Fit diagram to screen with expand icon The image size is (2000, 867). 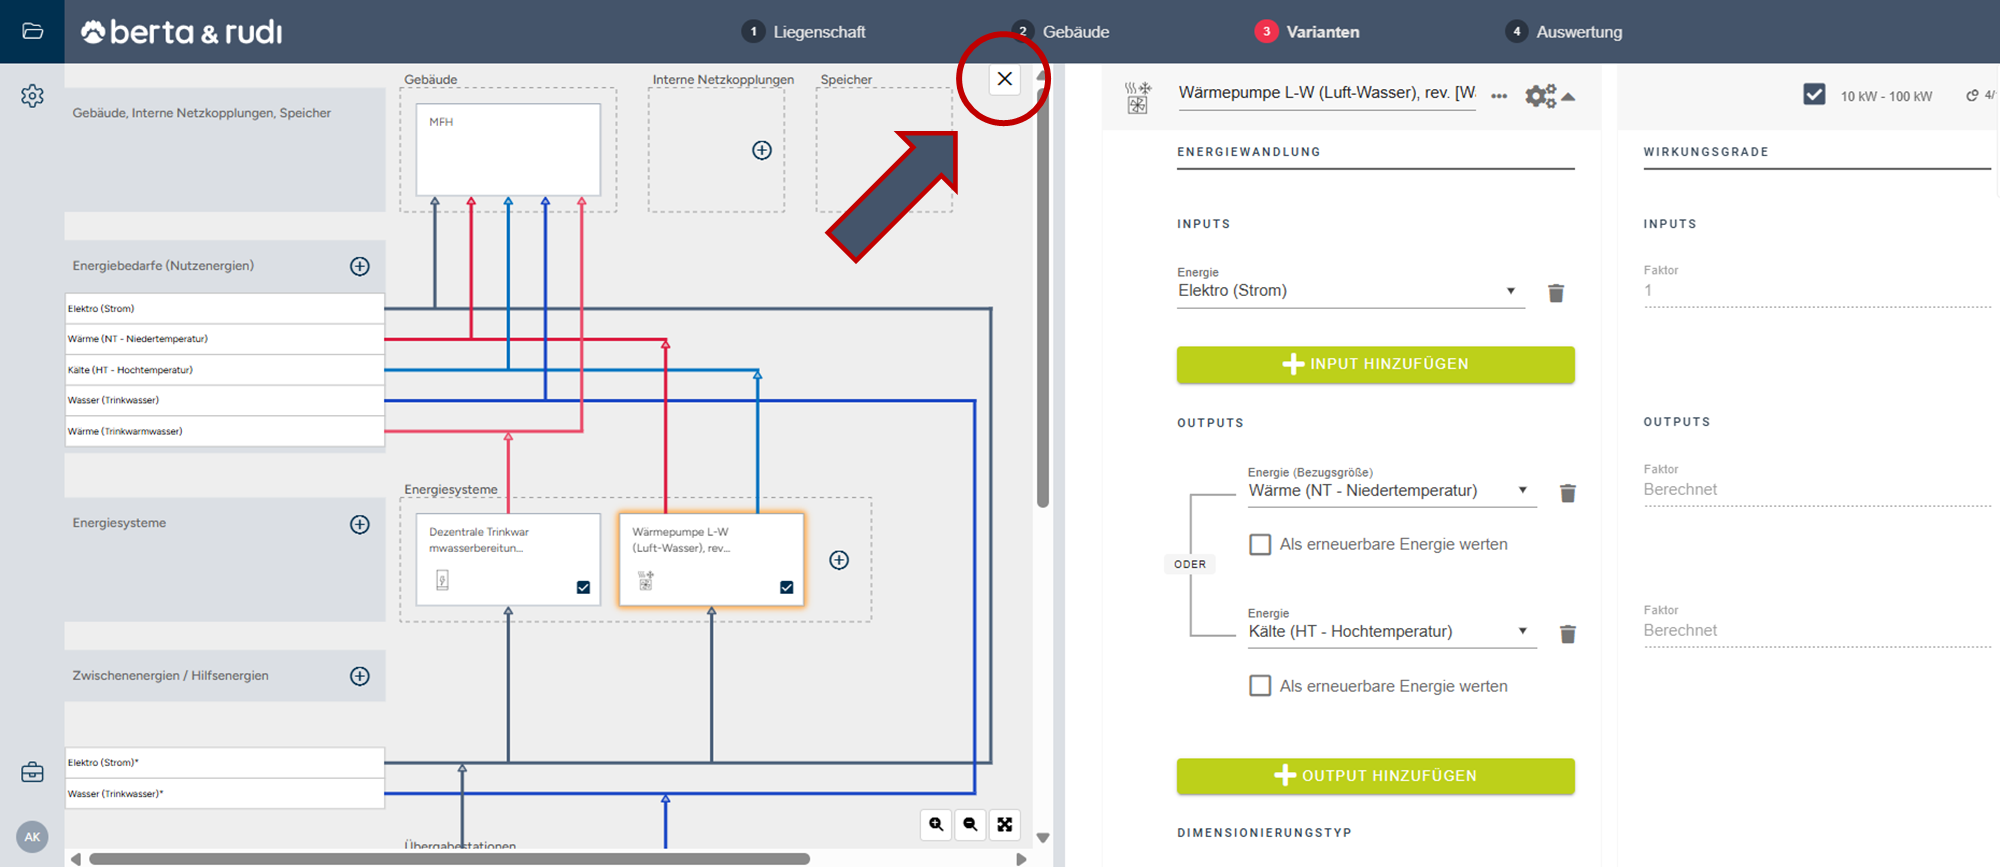(x=1005, y=824)
